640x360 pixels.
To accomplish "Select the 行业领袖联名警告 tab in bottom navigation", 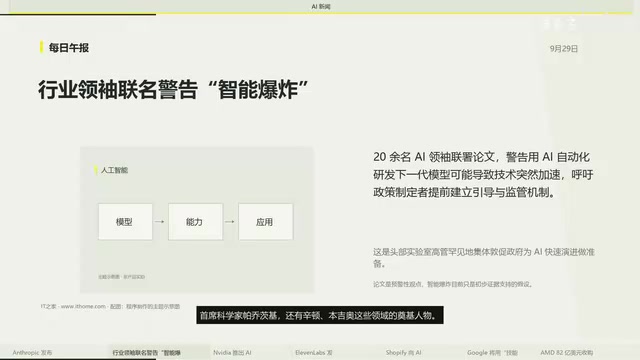I will (147, 353).
